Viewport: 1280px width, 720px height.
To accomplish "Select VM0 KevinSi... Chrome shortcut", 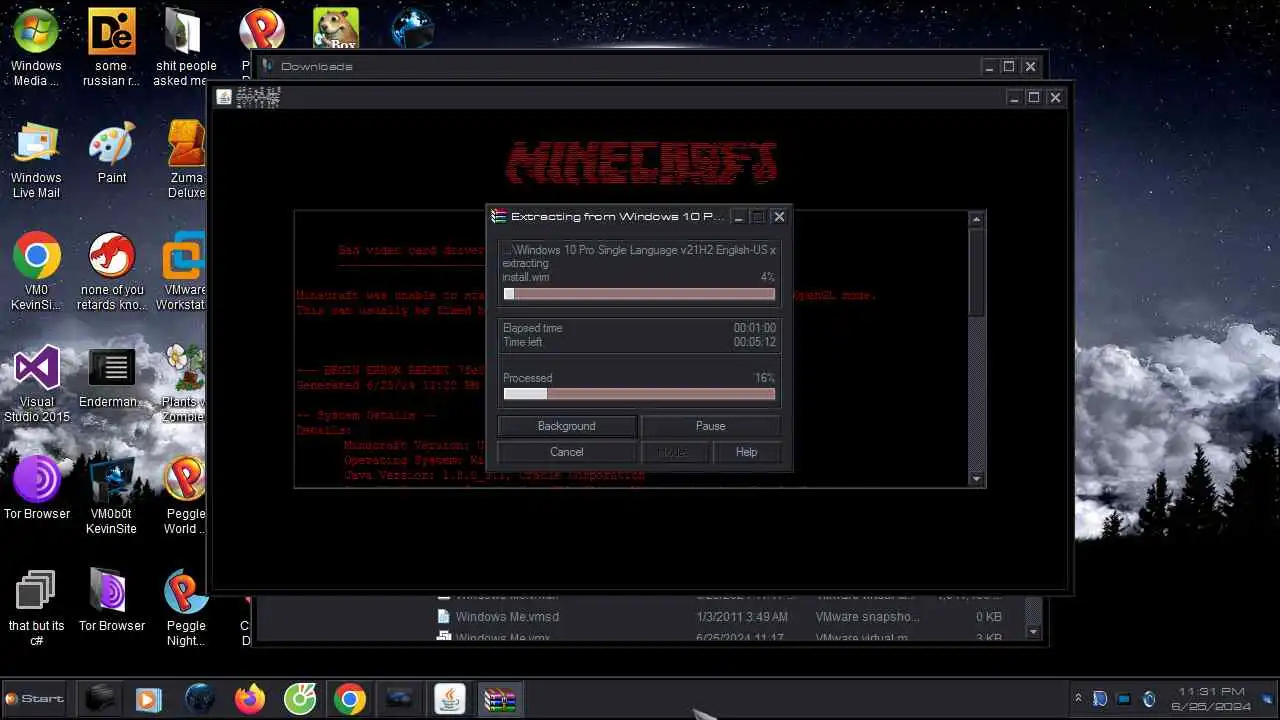I will [x=36, y=272].
